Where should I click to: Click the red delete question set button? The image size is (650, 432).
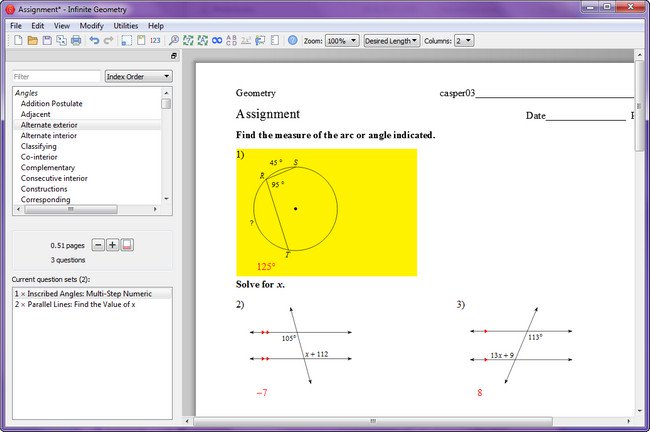(128, 245)
